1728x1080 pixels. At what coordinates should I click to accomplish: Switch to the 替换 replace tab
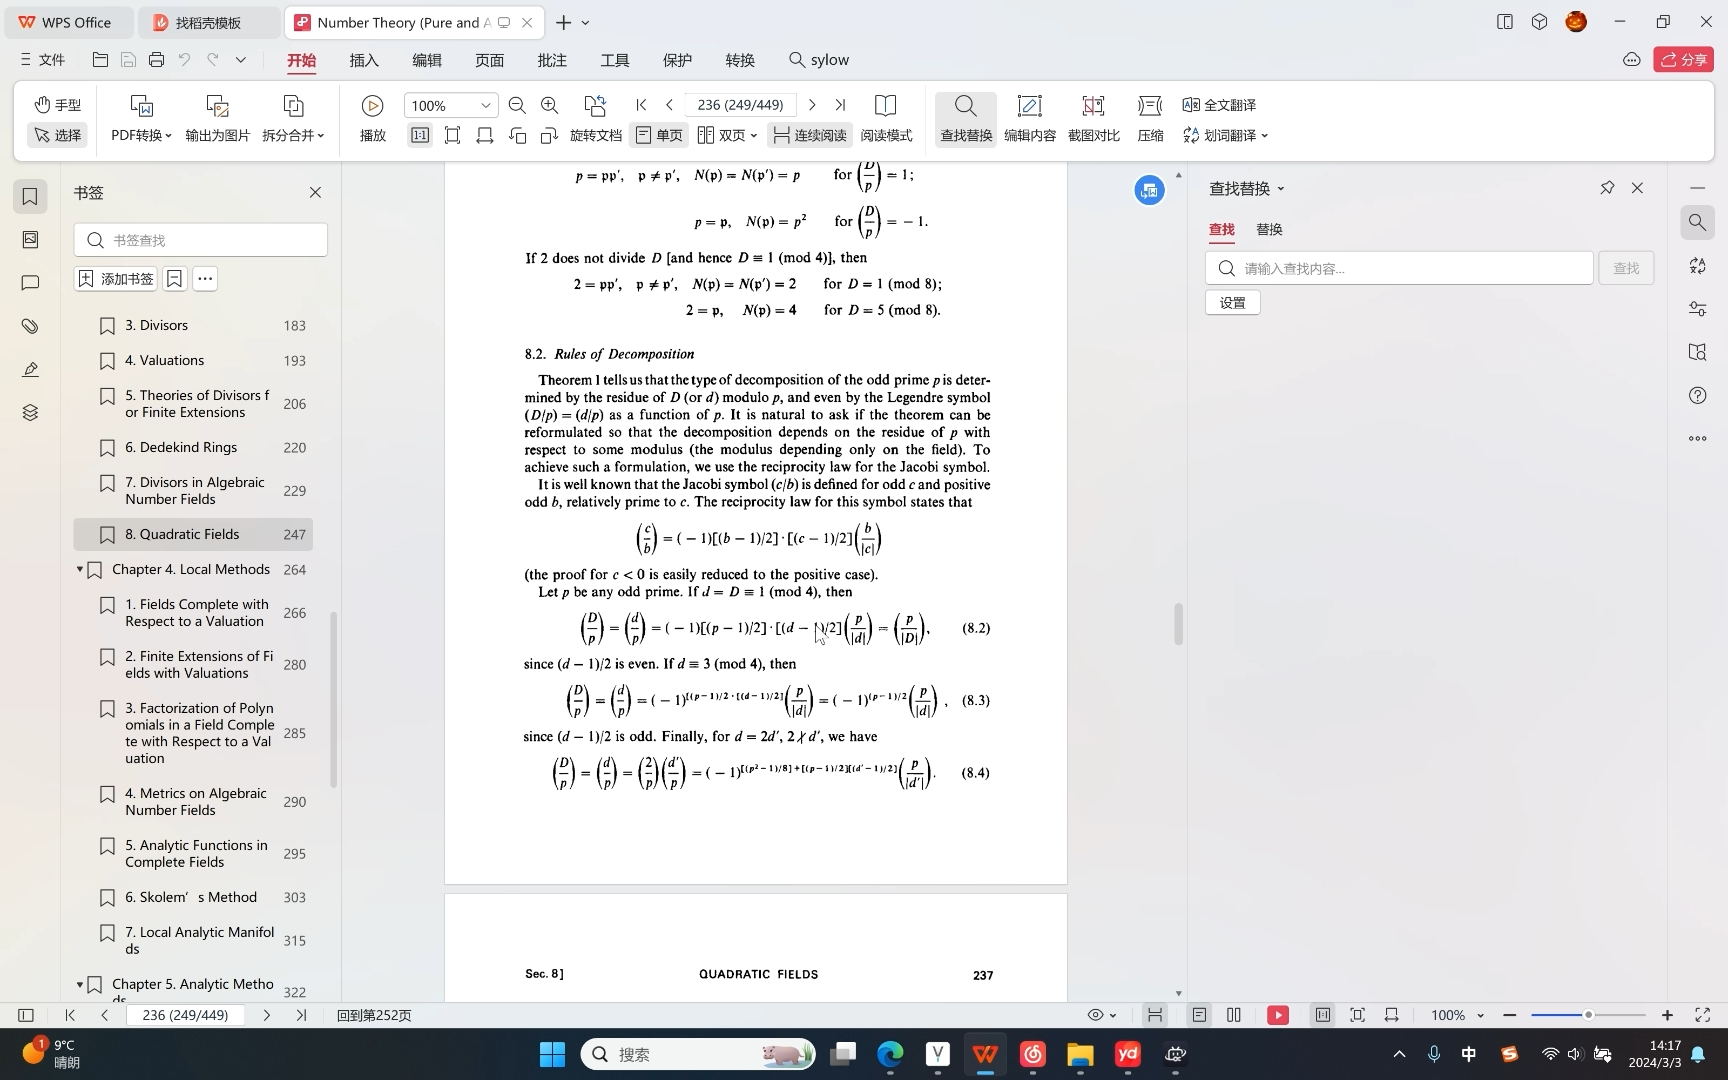1268,229
